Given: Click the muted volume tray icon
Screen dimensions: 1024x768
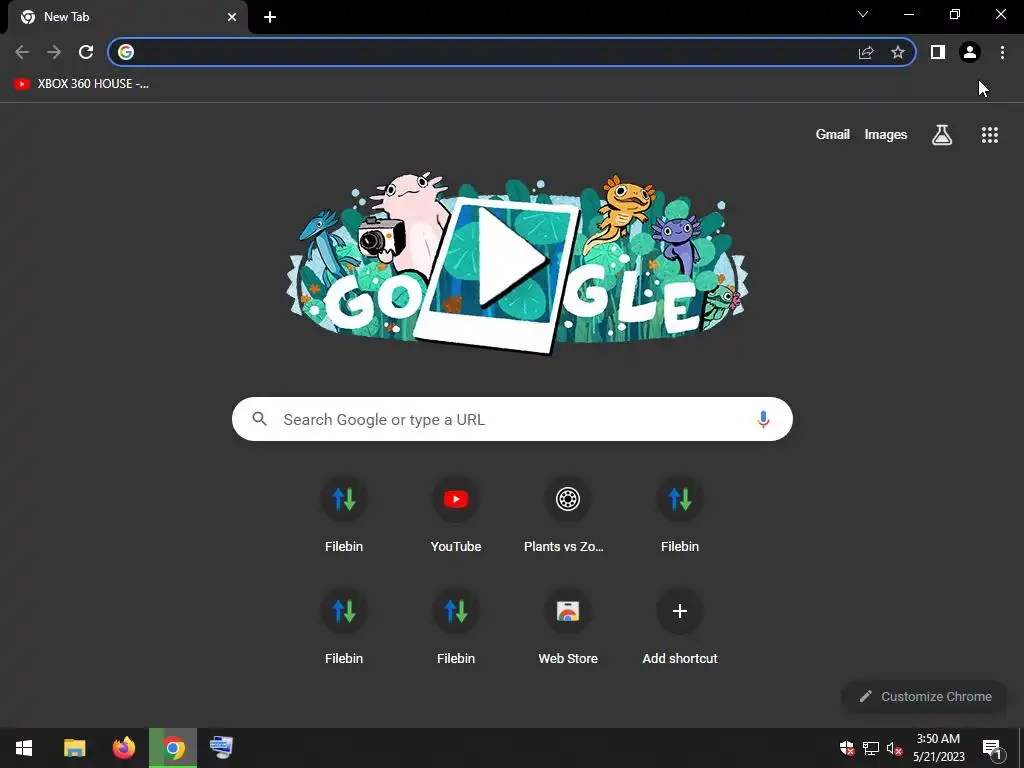Looking at the screenshot, I should point(894,748).
